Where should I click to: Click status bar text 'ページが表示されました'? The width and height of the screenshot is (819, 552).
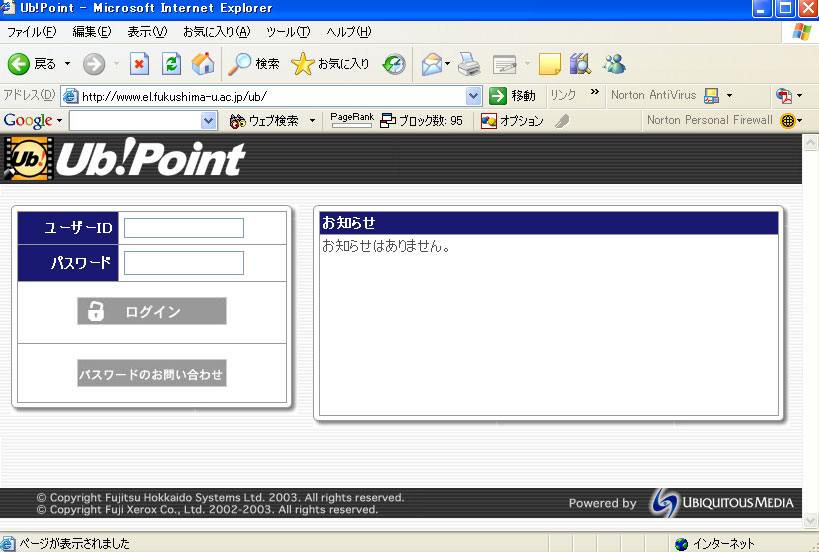pyautogui.click(x=74, y=544)
